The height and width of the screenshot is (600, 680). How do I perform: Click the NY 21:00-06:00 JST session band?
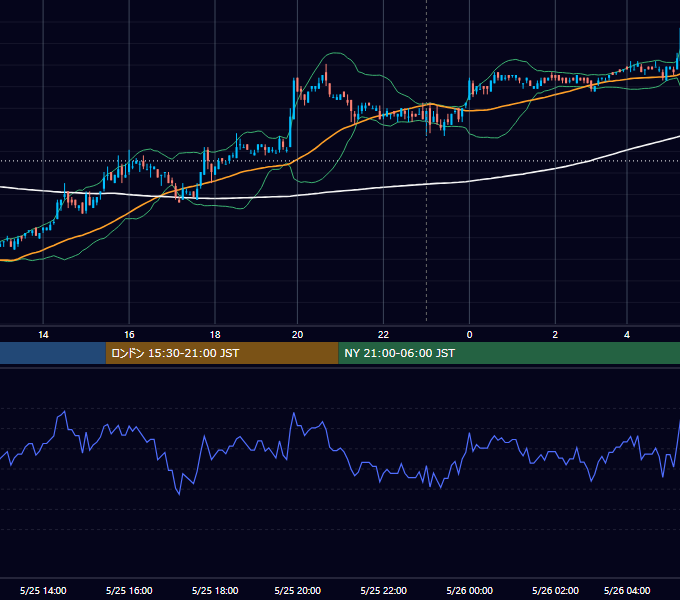point(509,353)
